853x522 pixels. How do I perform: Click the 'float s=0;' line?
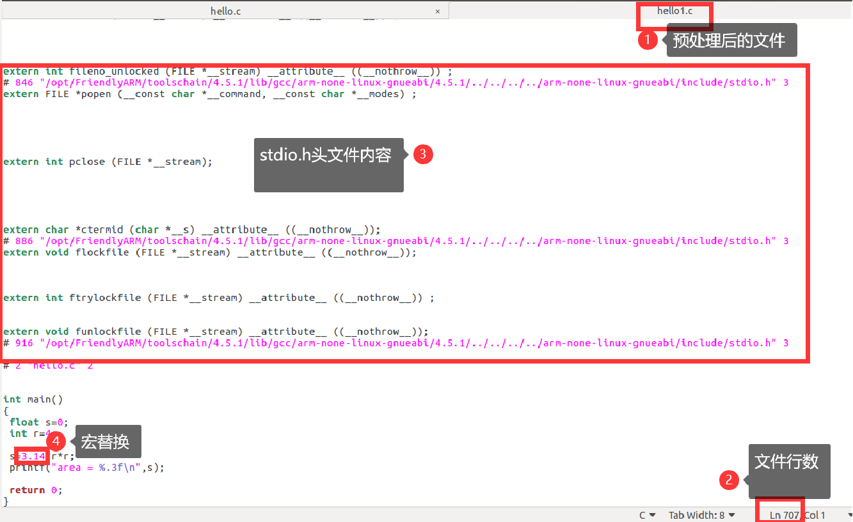click(39, 422)
